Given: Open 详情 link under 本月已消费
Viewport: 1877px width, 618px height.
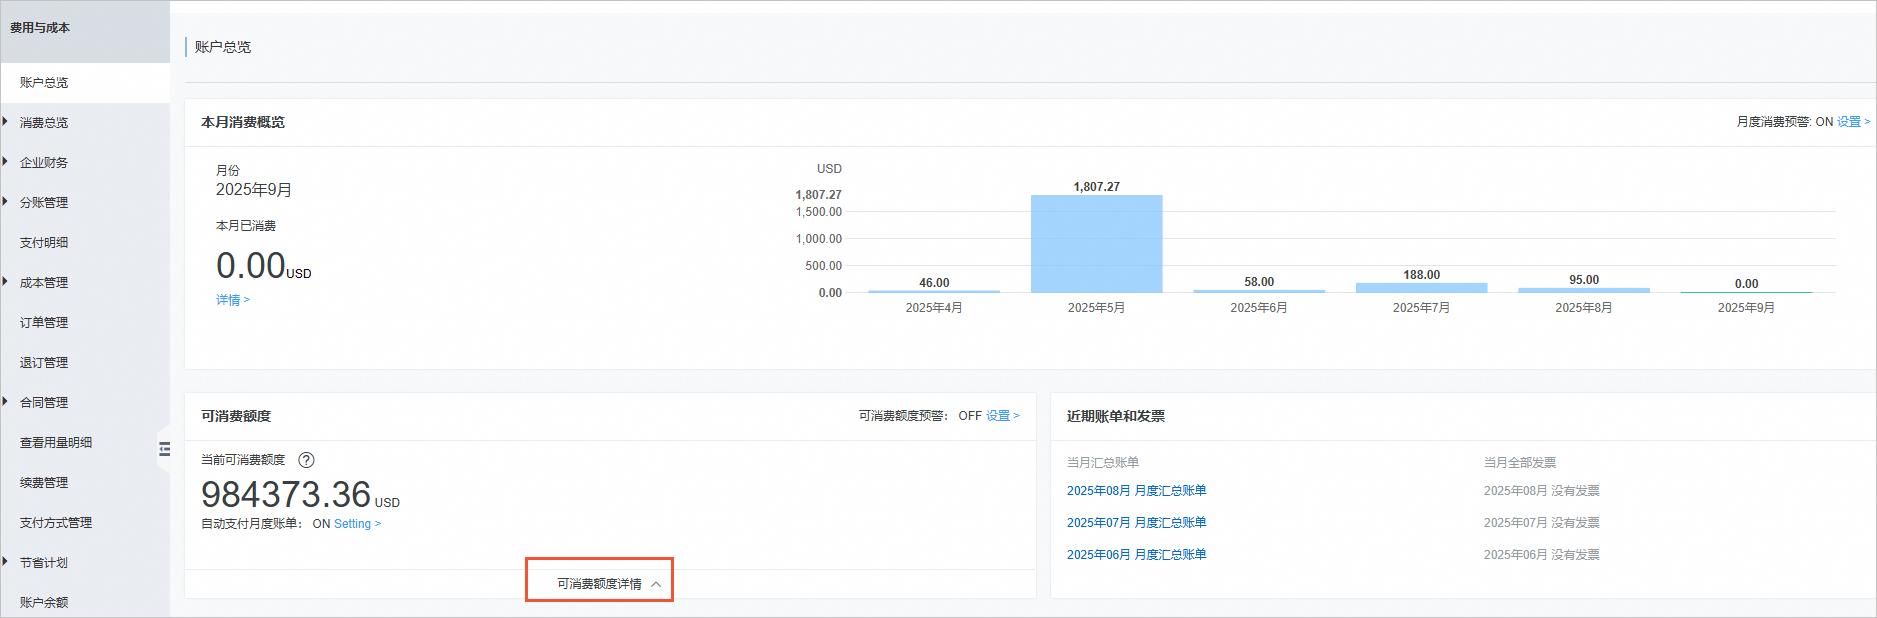Looking at the screenshot, I should (x=233, y=300).
